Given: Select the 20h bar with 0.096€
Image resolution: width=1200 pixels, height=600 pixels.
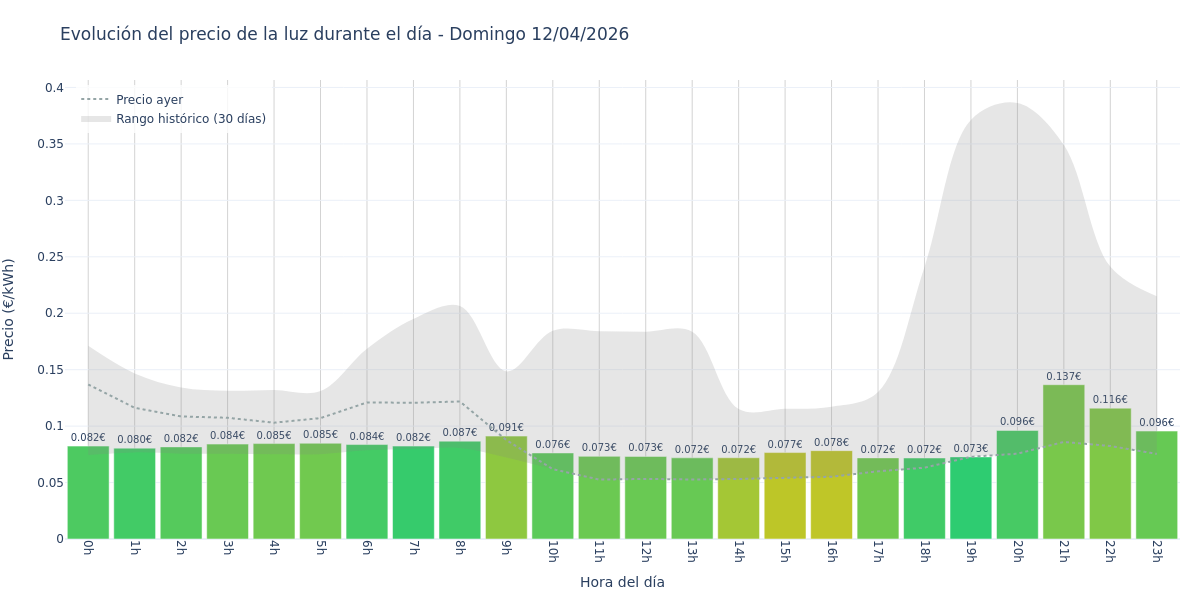Looking at the screenshot, I should point(1017,485).
